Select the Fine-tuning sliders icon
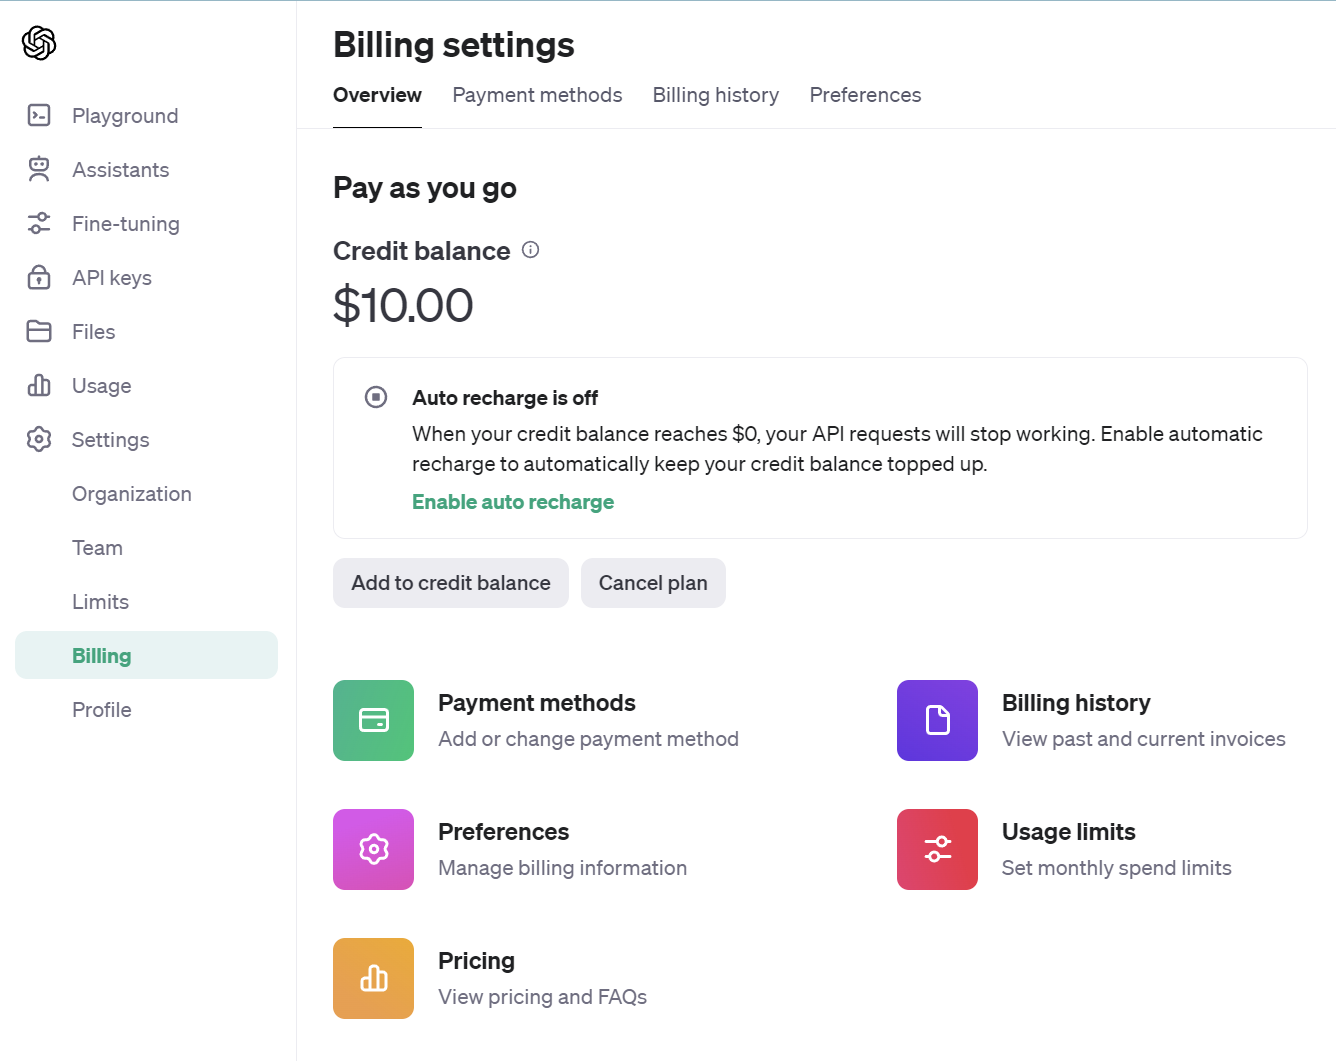Screen dimensions: 1336x1061 39,224
